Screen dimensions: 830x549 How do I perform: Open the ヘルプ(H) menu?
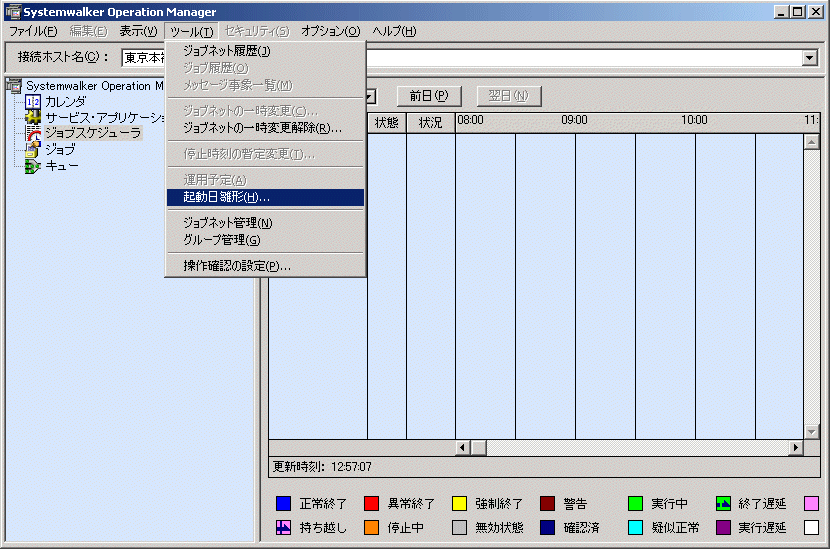[394, 31]
